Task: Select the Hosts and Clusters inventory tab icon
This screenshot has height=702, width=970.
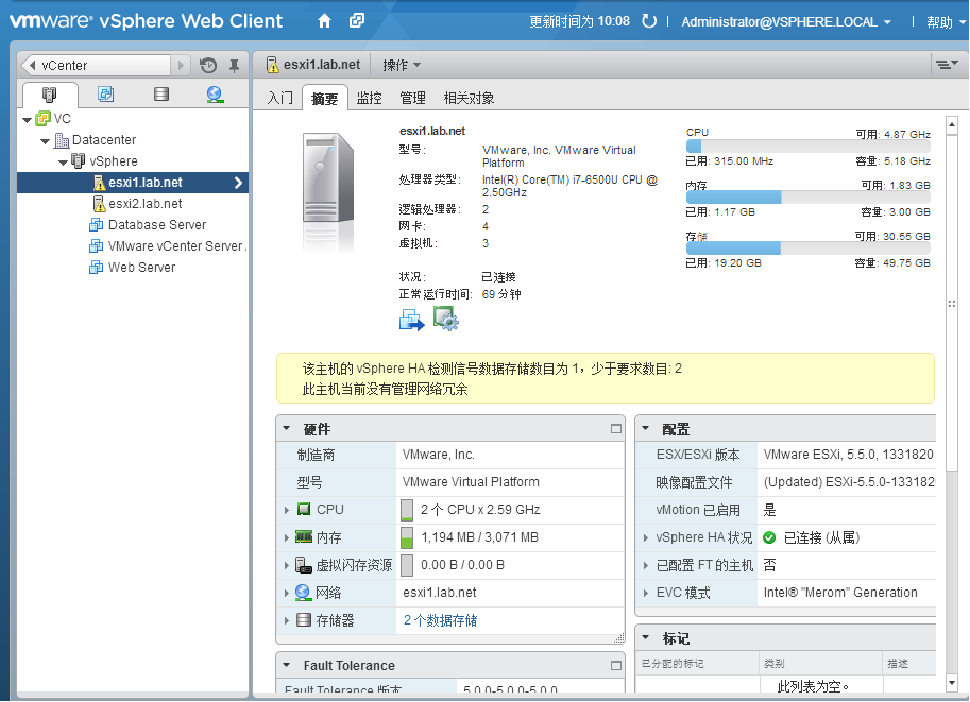Action: (49, 94)
